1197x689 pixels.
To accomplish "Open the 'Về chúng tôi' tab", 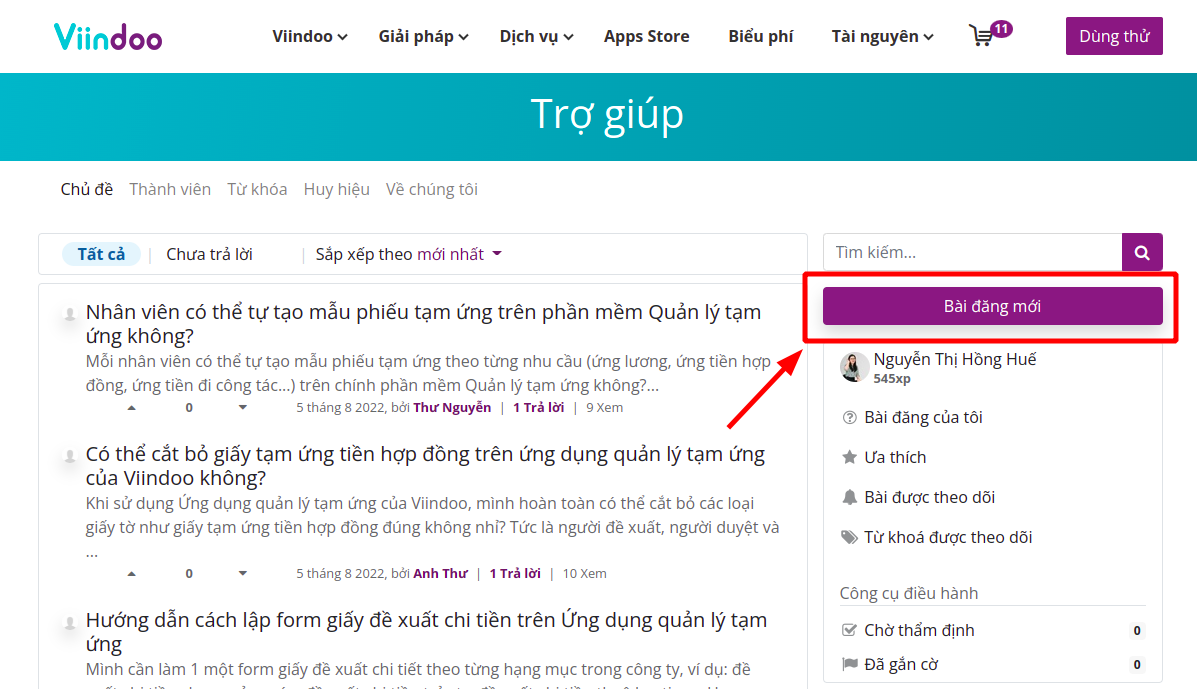I will (x=432, y=189).
